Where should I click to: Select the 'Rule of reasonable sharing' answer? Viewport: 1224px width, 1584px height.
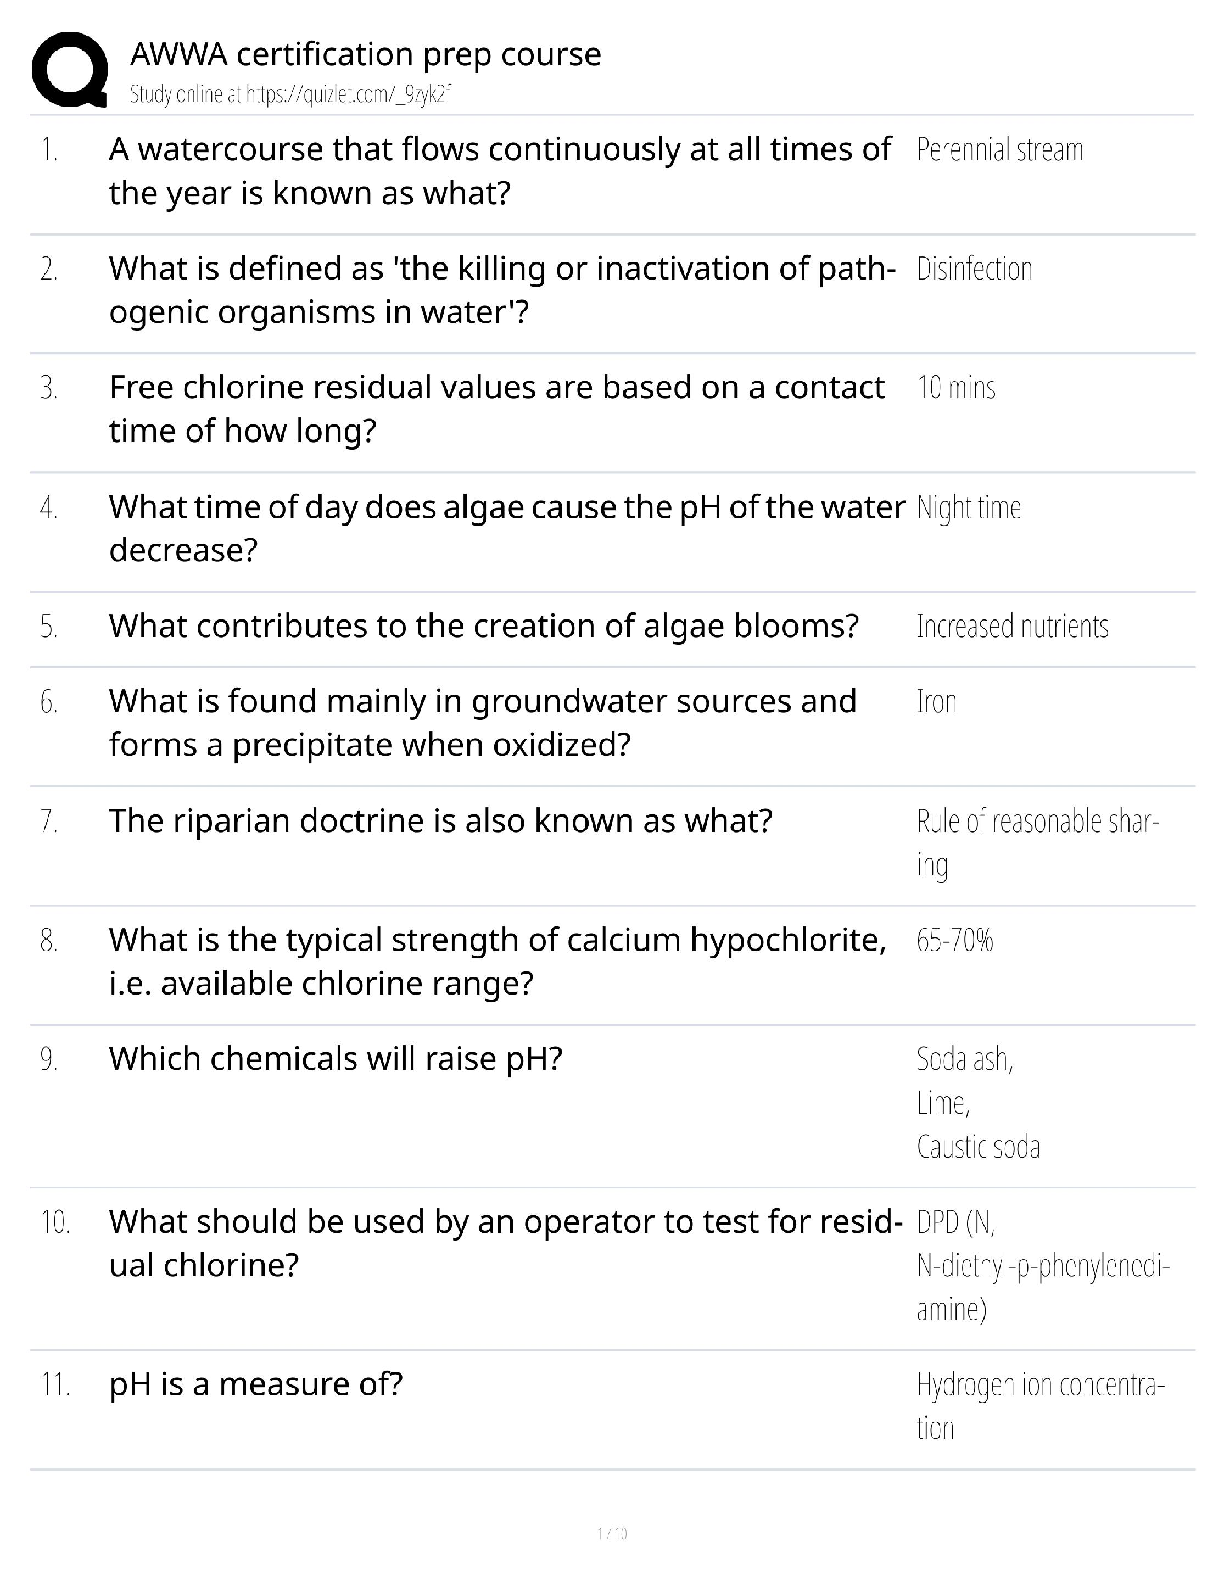[1037, 843]
